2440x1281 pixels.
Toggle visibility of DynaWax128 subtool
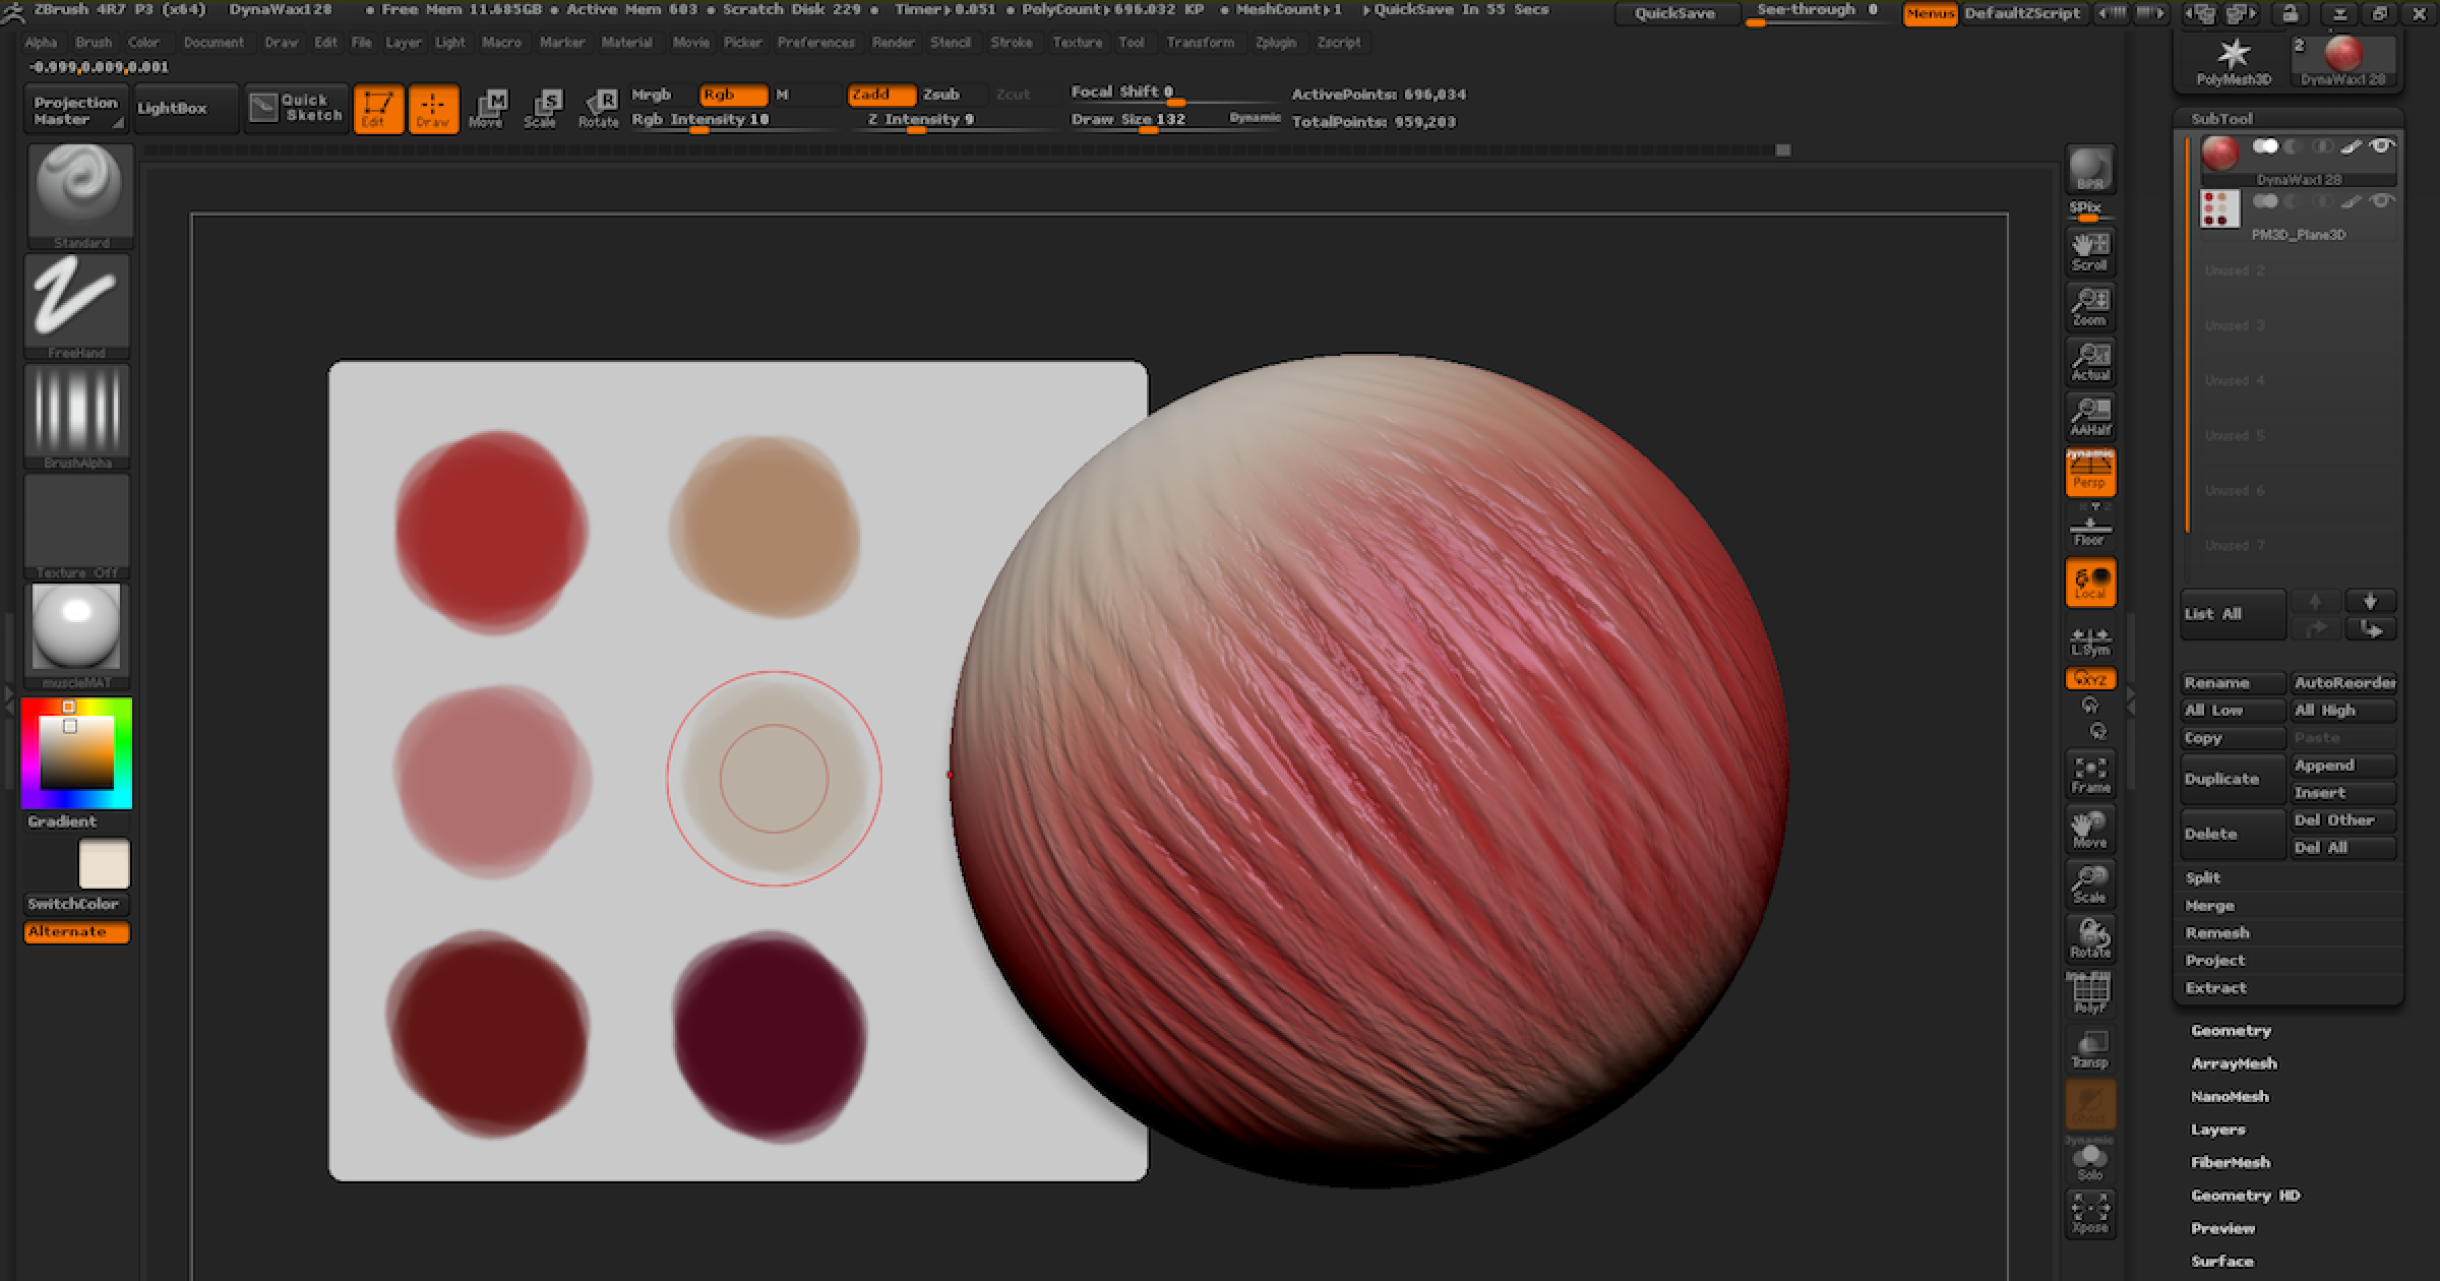2382,146
